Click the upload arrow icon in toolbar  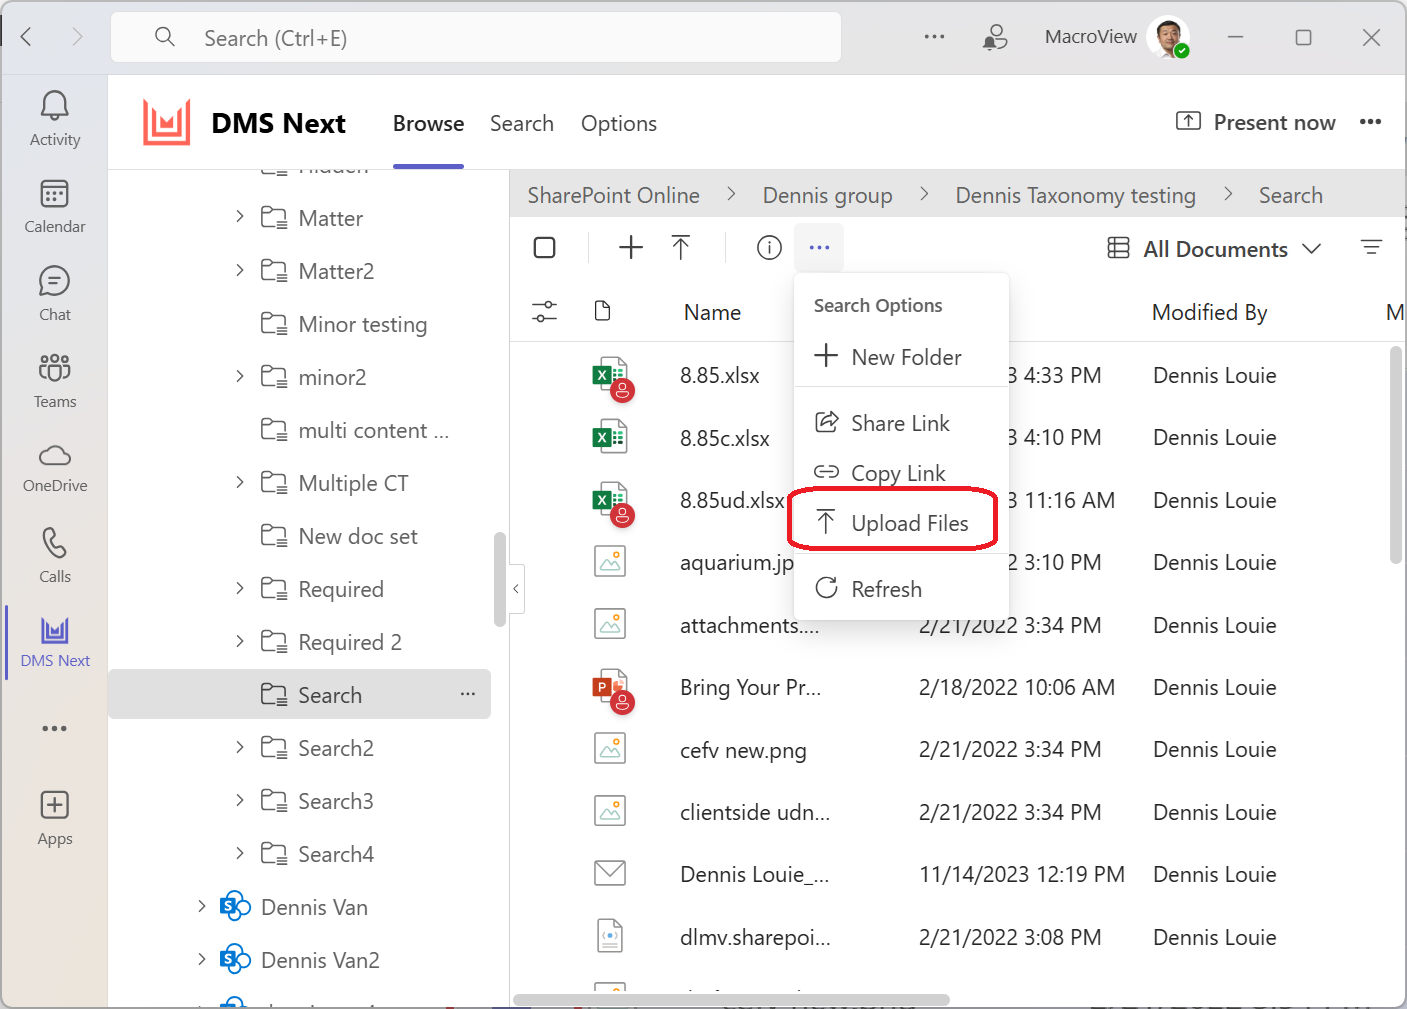tap(681, 247)
